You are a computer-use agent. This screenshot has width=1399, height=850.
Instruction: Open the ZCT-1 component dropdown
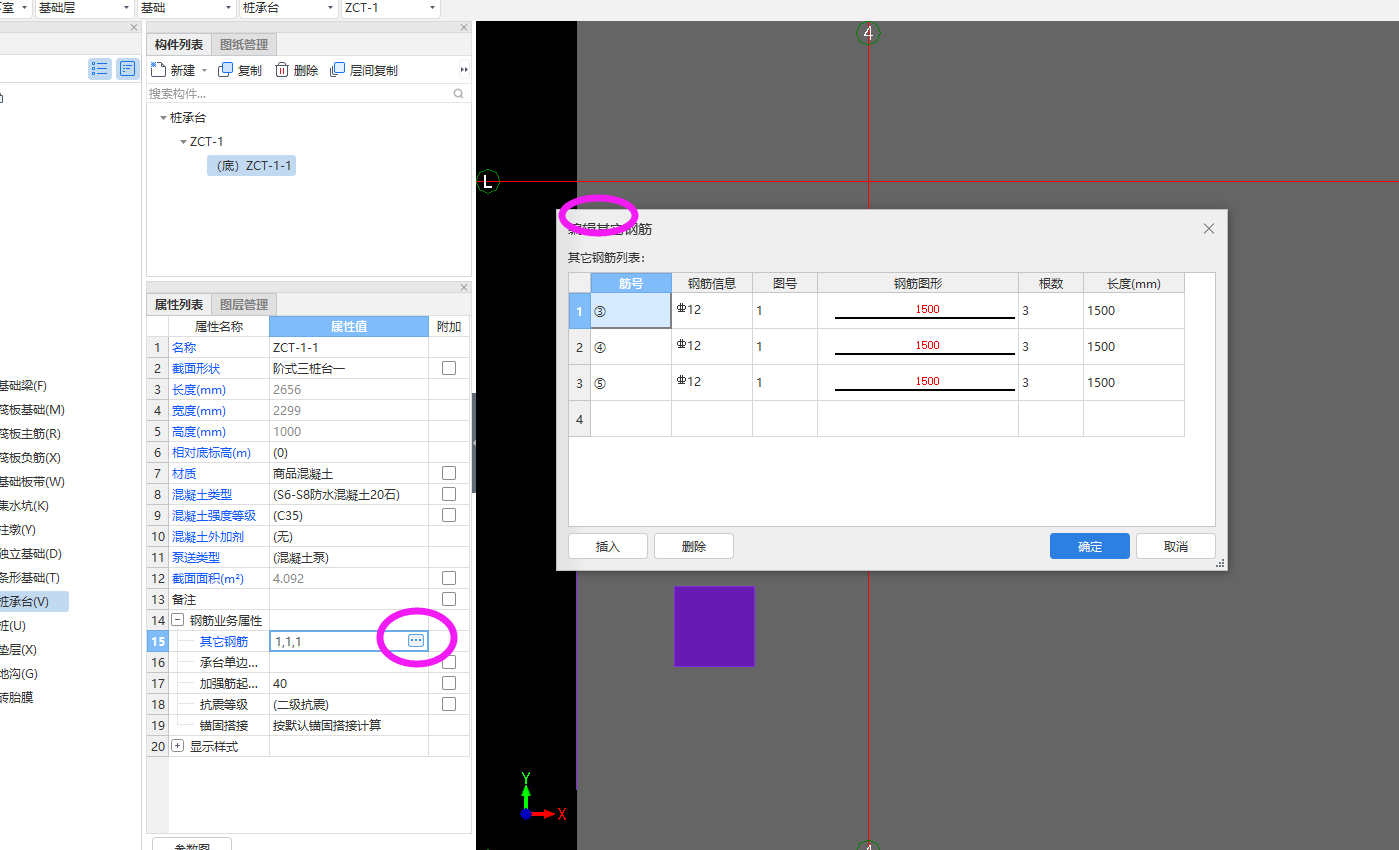click(x=390, y=8)
